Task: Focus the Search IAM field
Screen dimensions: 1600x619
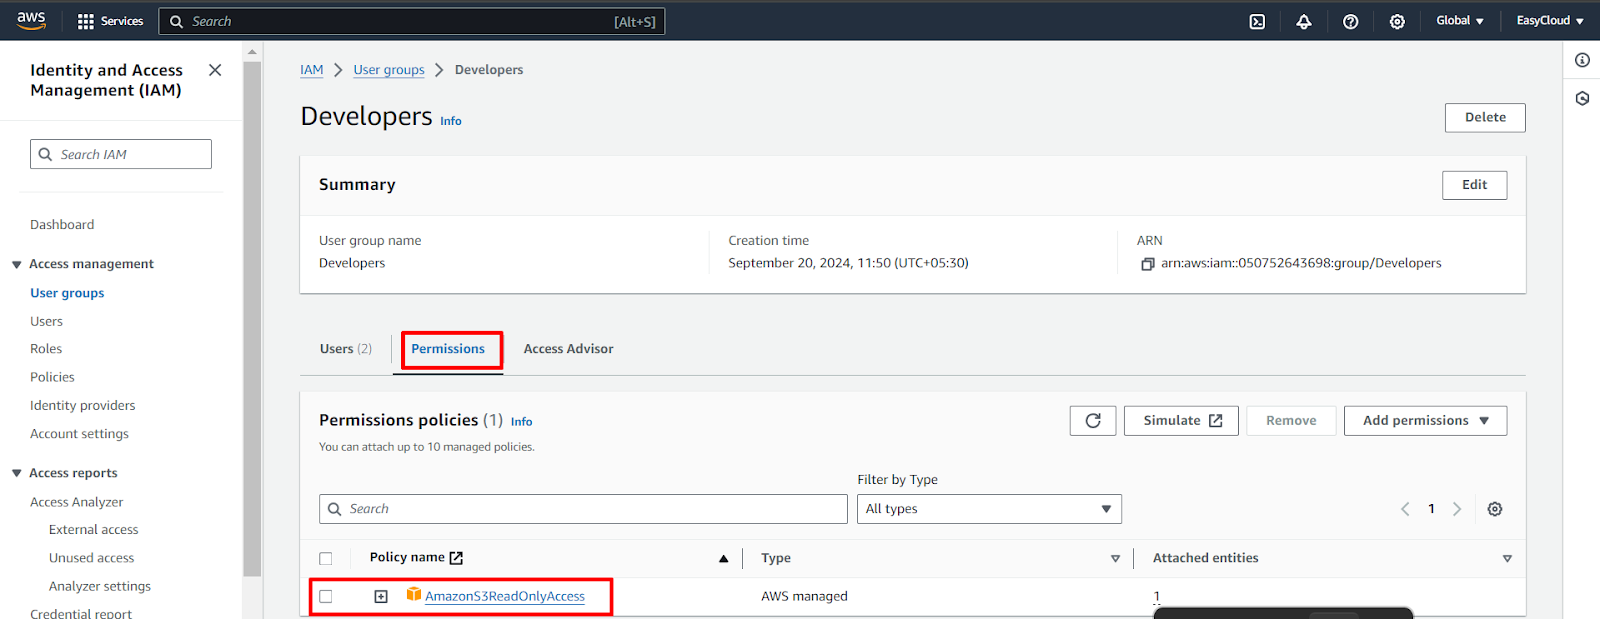Action: 121,154
